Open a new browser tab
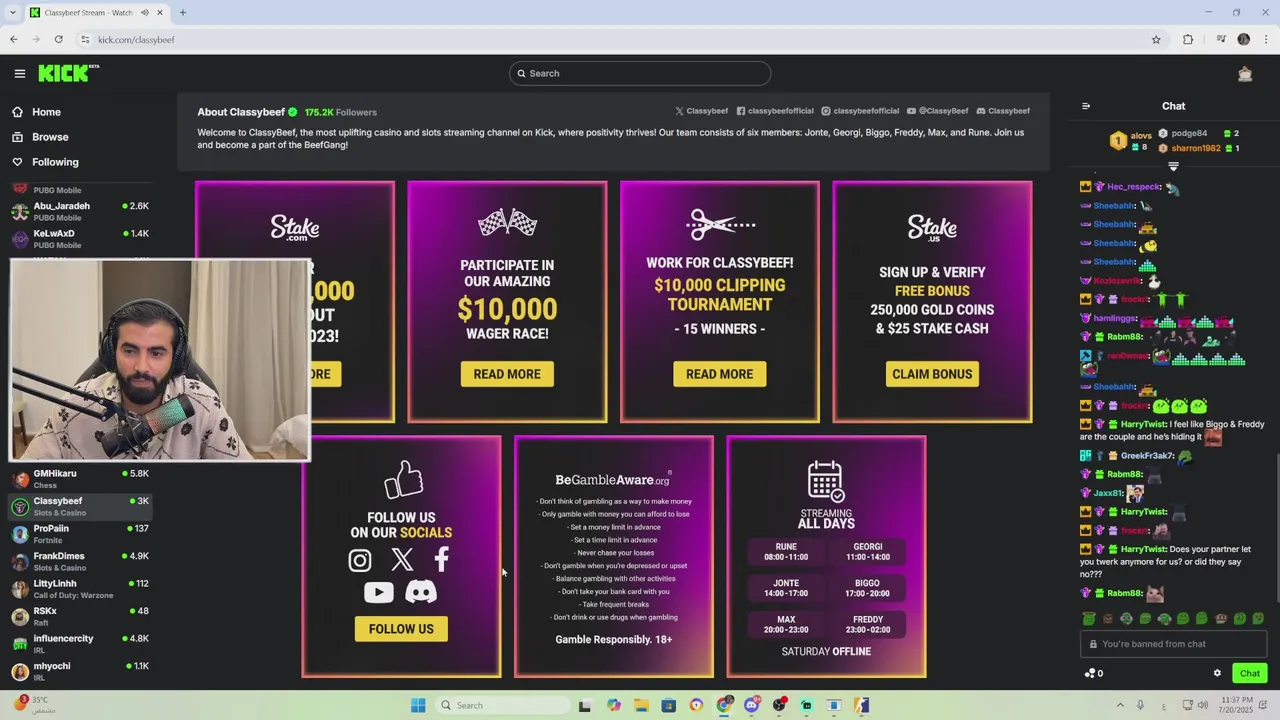Viewport: 1280px width, 720px height. pos(183,13)
